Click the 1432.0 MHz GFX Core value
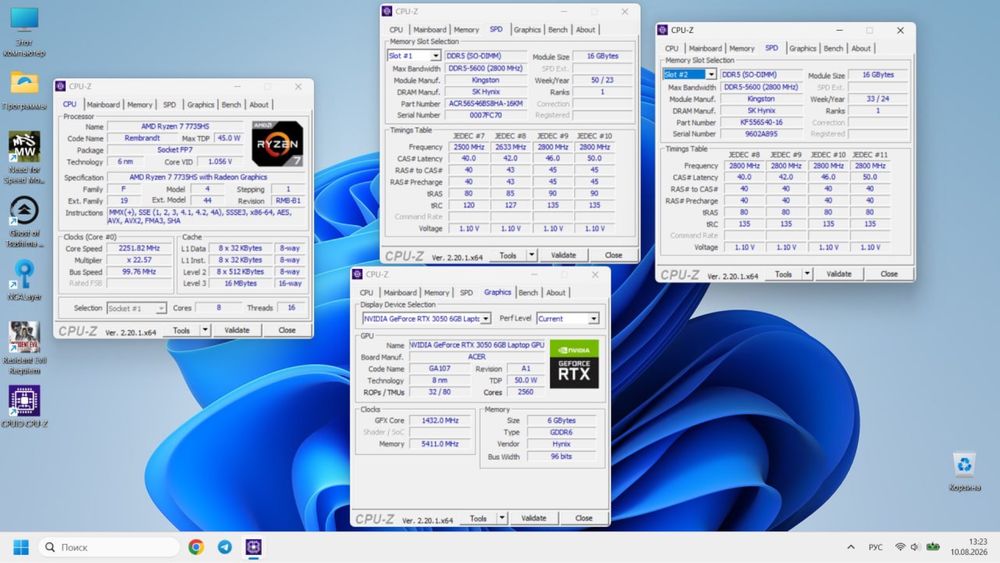This screenshot has width=1000, height=563. click(x=439, y=420)
